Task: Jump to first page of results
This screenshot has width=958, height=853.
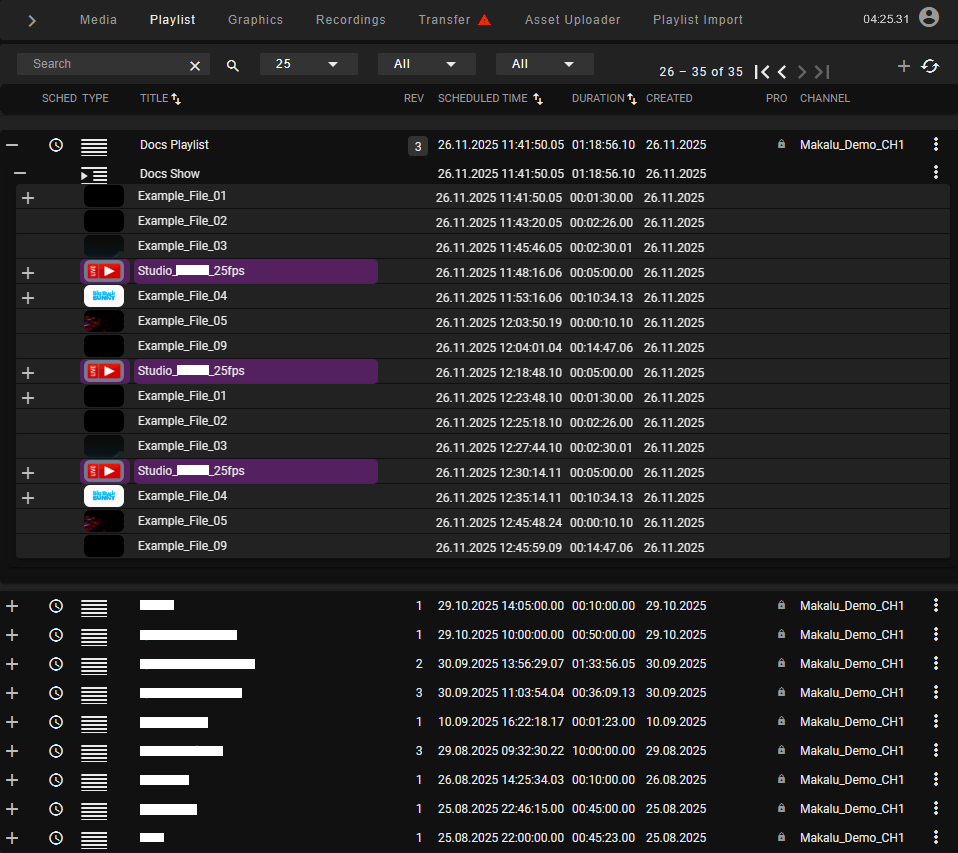Action: tap(762, 72)
